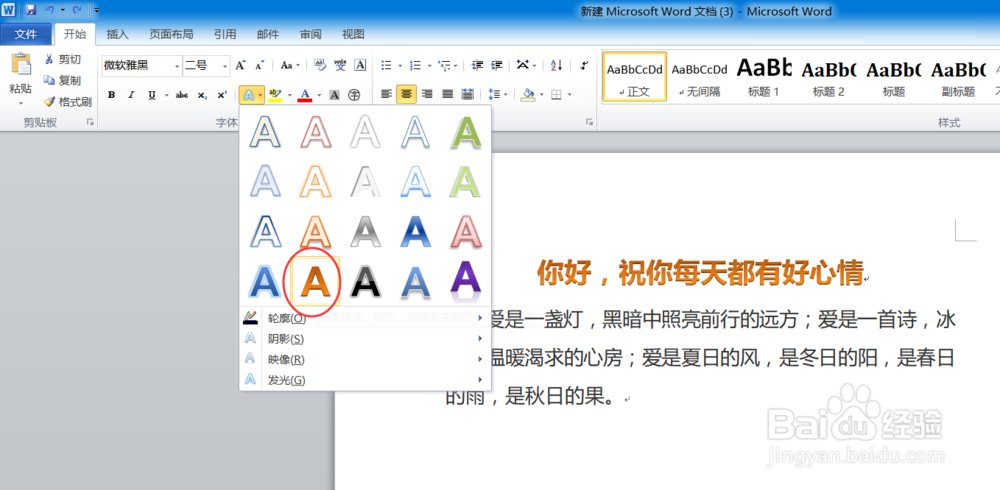1000x490 pixels.
Task: Click the Clear Formatting icon
Action: pyautogui.click(x=320, y=65)
